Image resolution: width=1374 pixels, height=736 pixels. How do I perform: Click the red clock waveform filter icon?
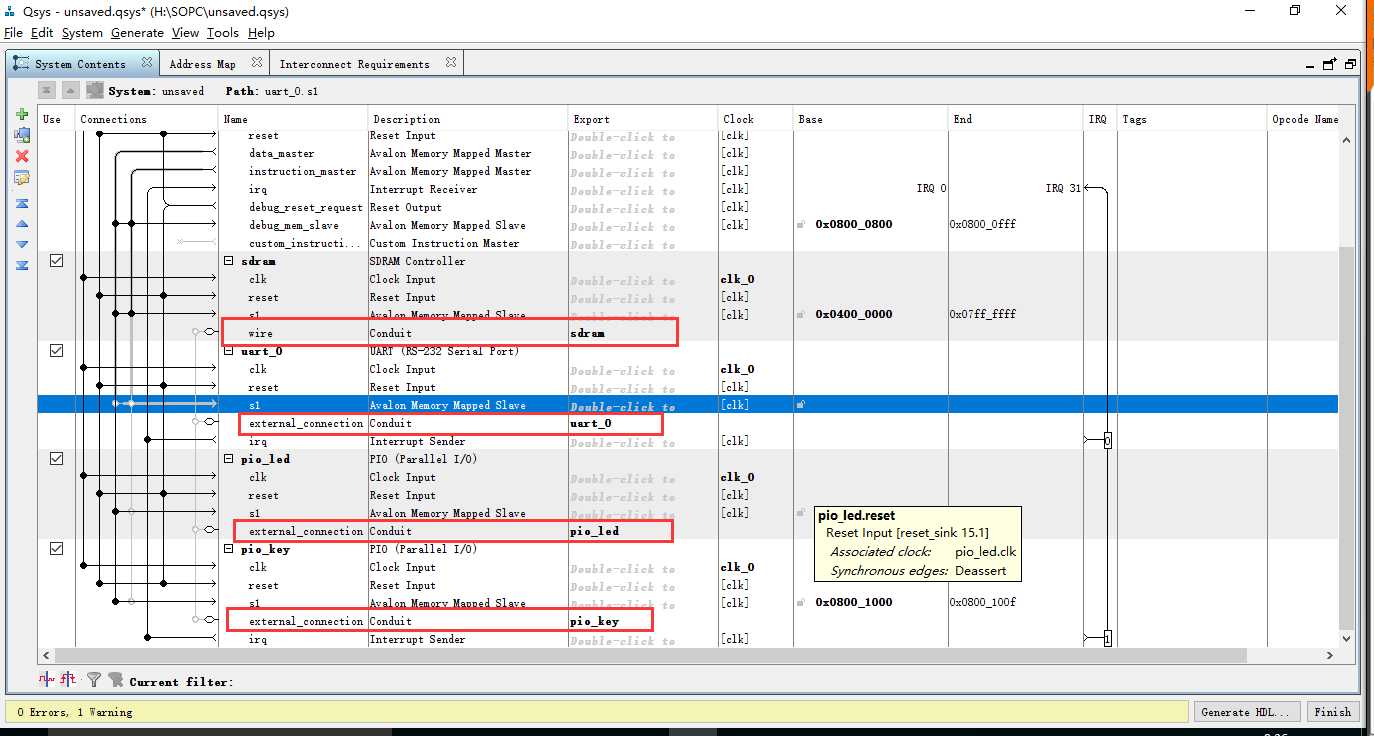(x=47, y=680)
